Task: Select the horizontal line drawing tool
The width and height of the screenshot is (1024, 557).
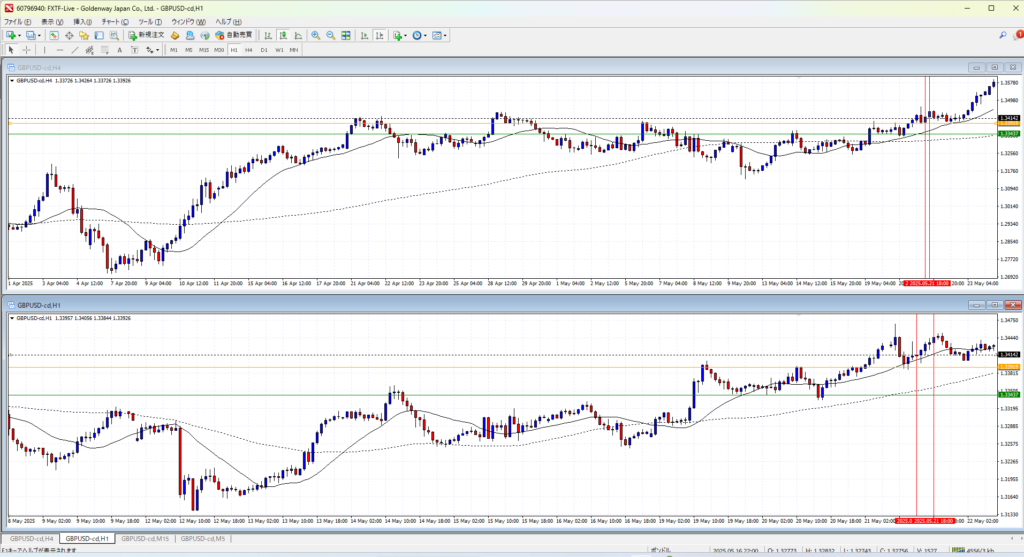Action: [61, 50]
